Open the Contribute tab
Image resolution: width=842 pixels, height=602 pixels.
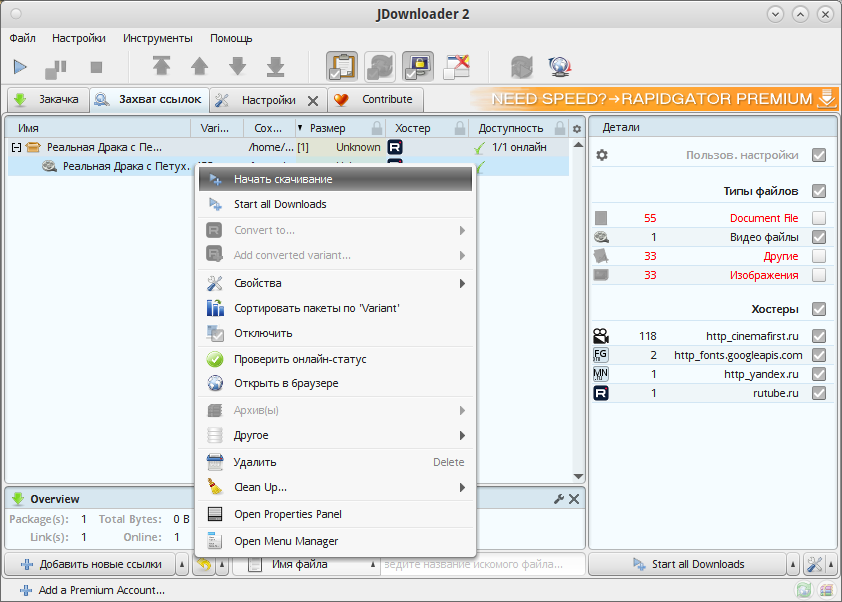click(375, 99)
